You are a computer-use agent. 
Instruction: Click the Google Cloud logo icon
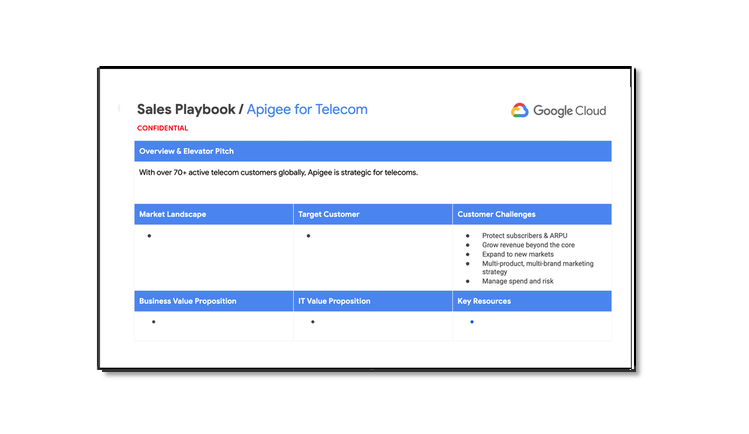tap(519, 110)
